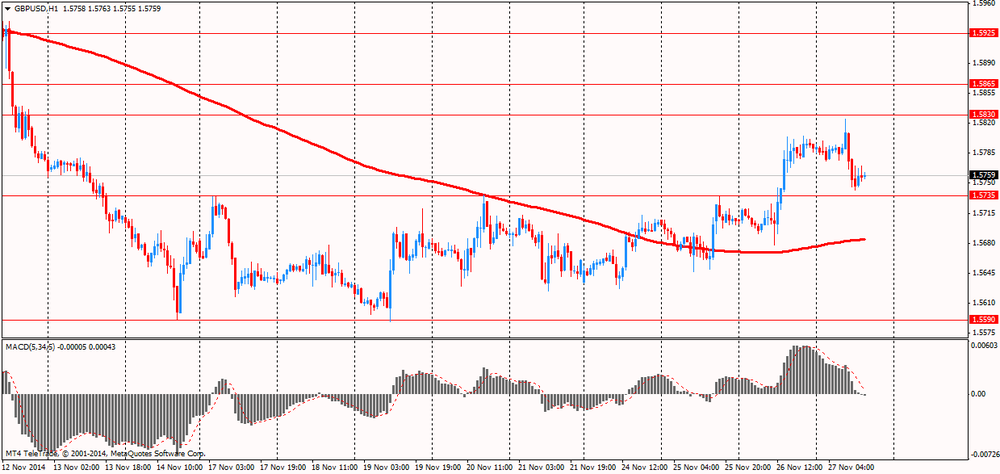Click 1.5960 on the price axis

tap(983, 3)
